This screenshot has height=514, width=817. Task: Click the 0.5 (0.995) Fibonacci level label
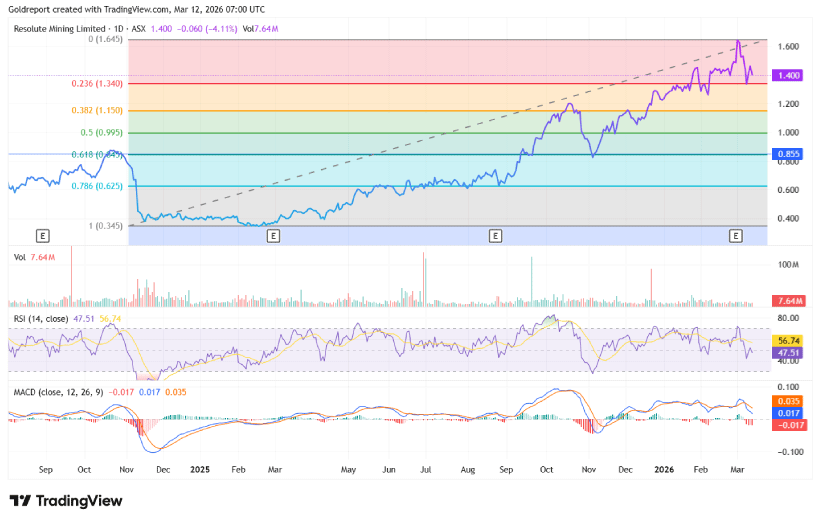[102, 132]
